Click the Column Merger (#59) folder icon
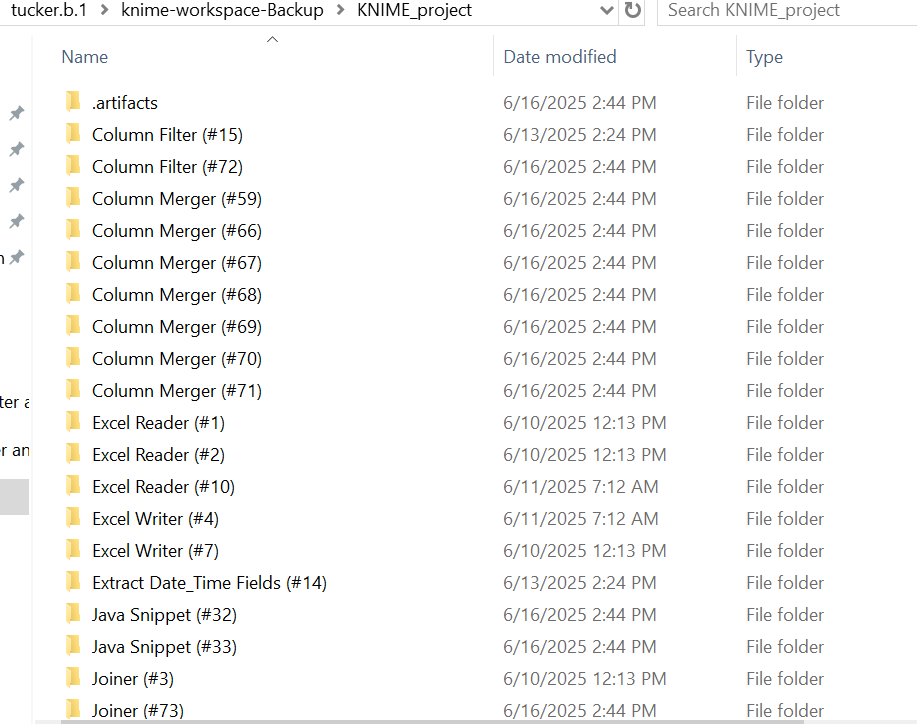The height and width of the screenshot is (724, 917). coord(73,198)
